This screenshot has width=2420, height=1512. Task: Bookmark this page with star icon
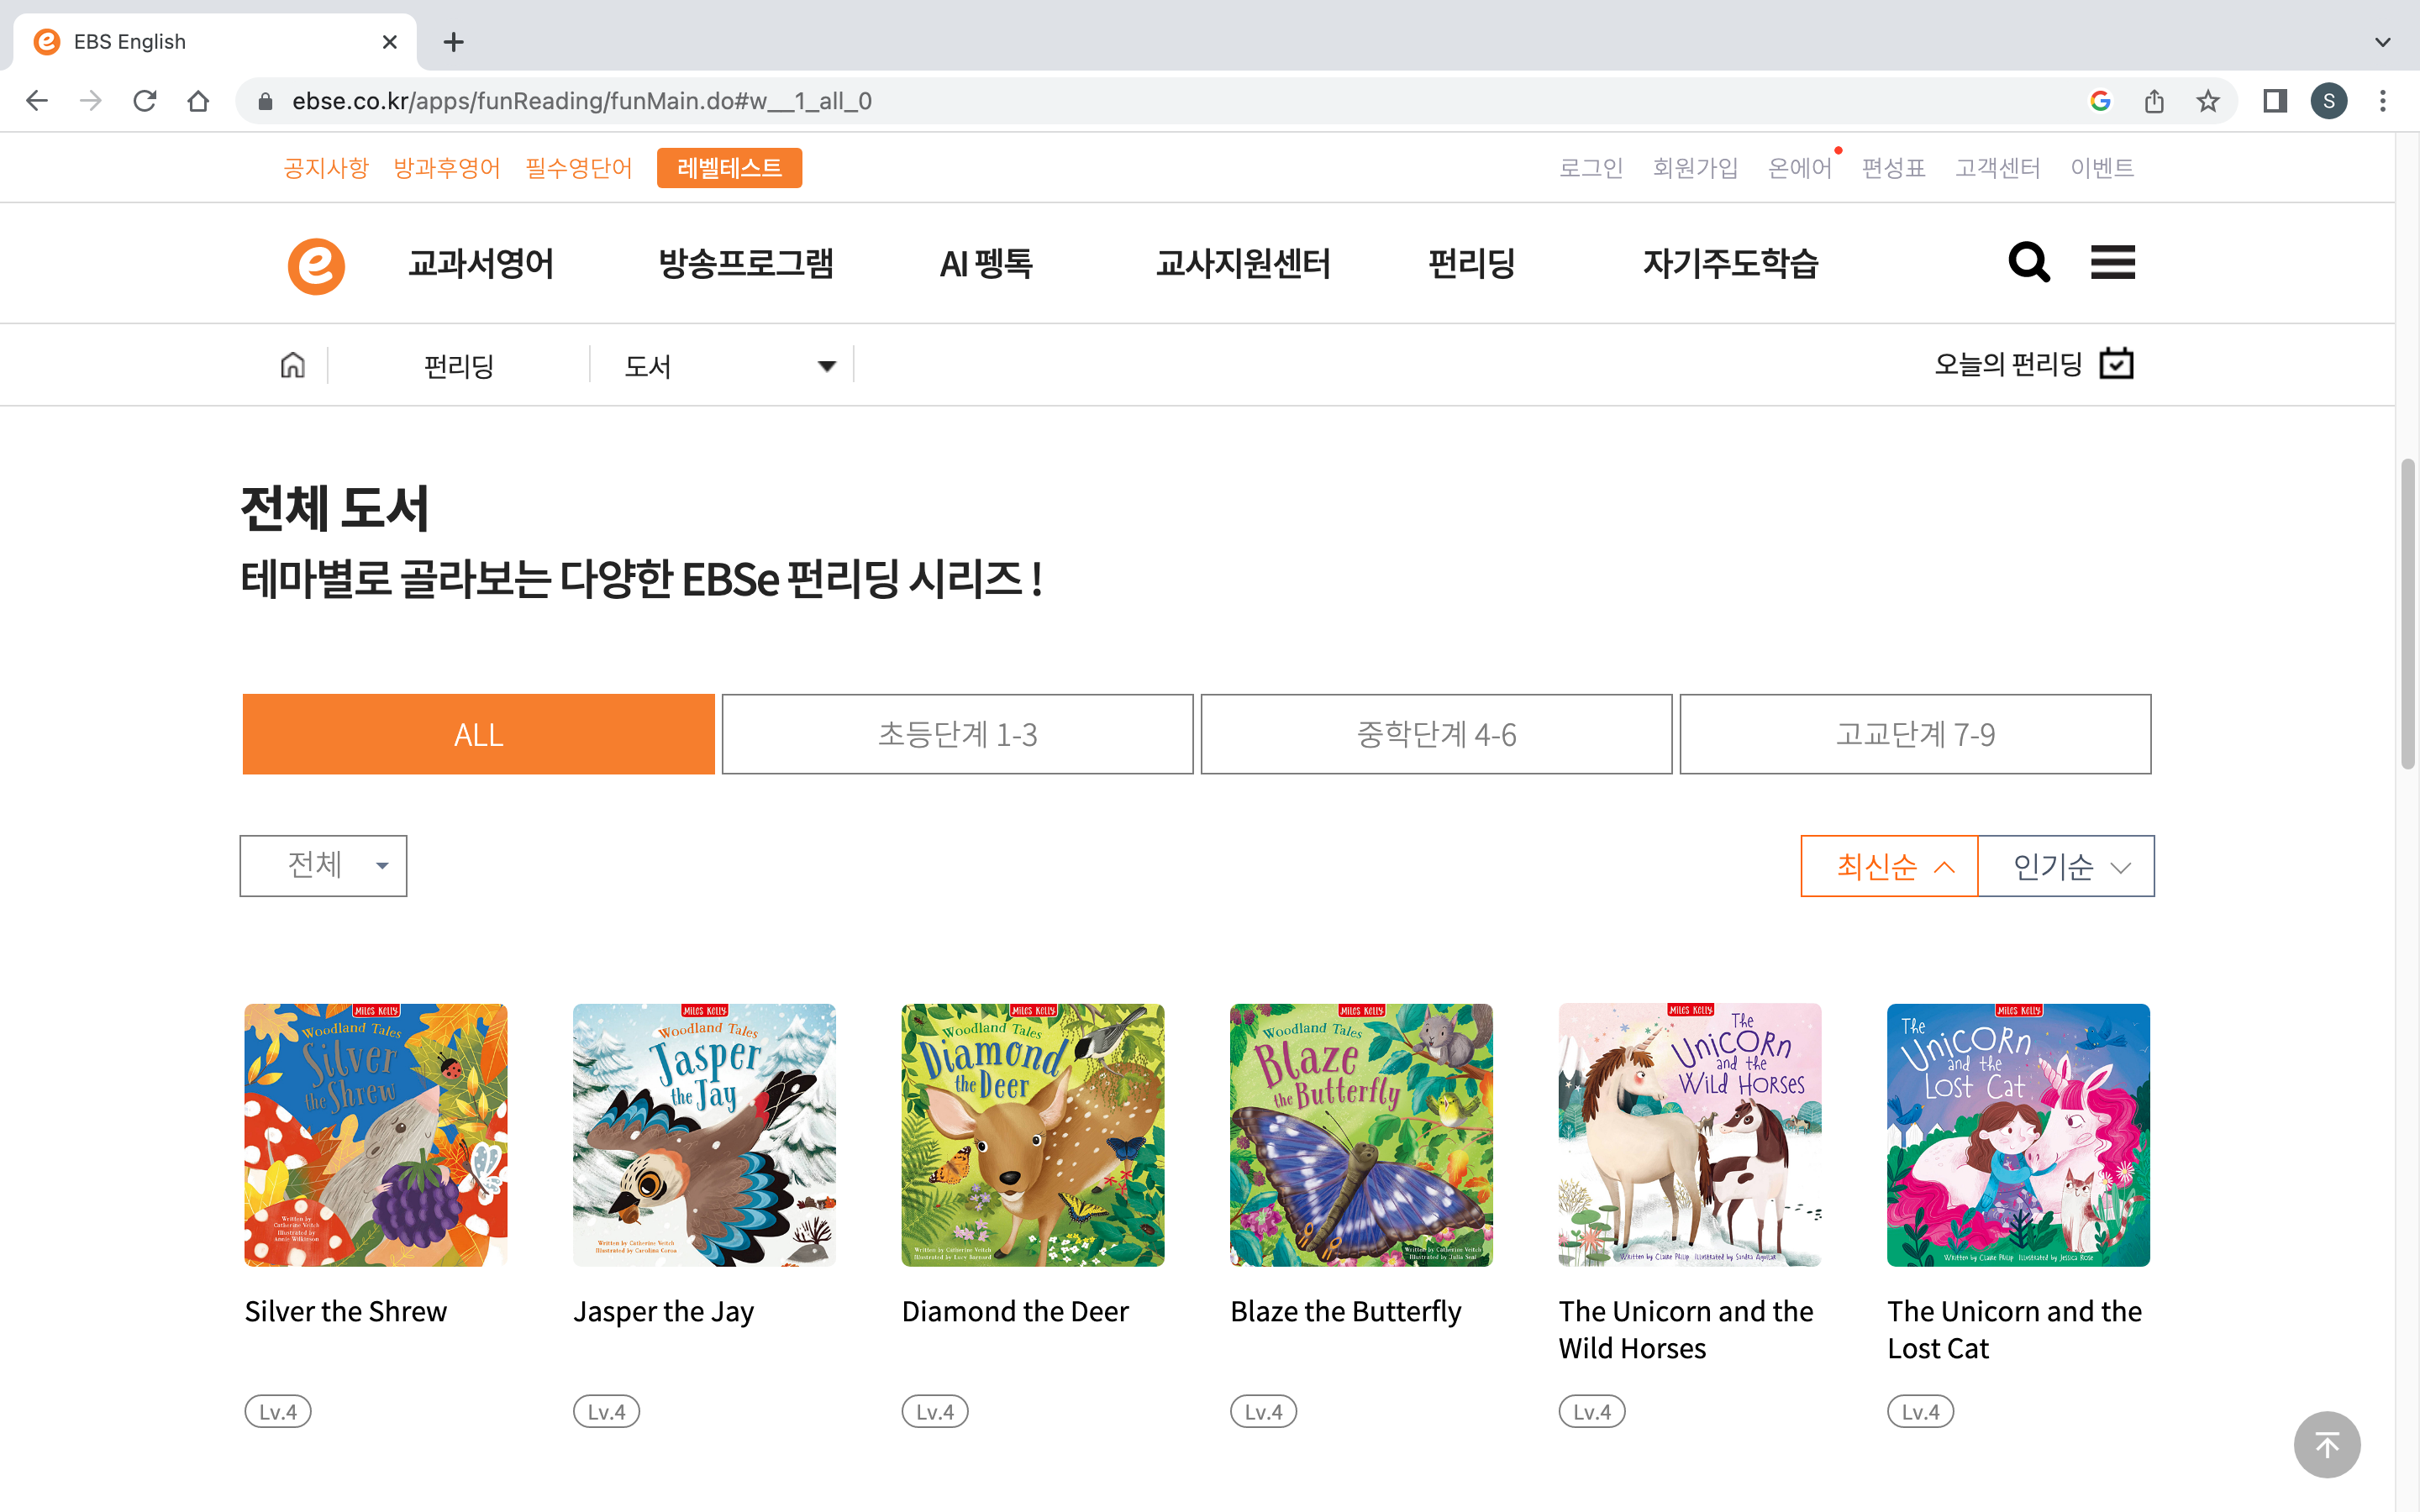click(x=2207, y=101)
